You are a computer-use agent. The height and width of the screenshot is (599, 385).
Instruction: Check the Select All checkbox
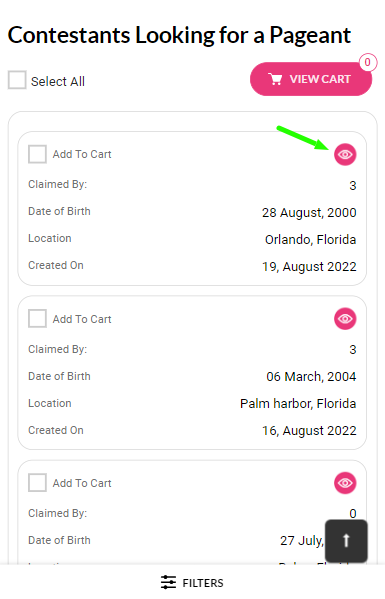coord(17,80)
